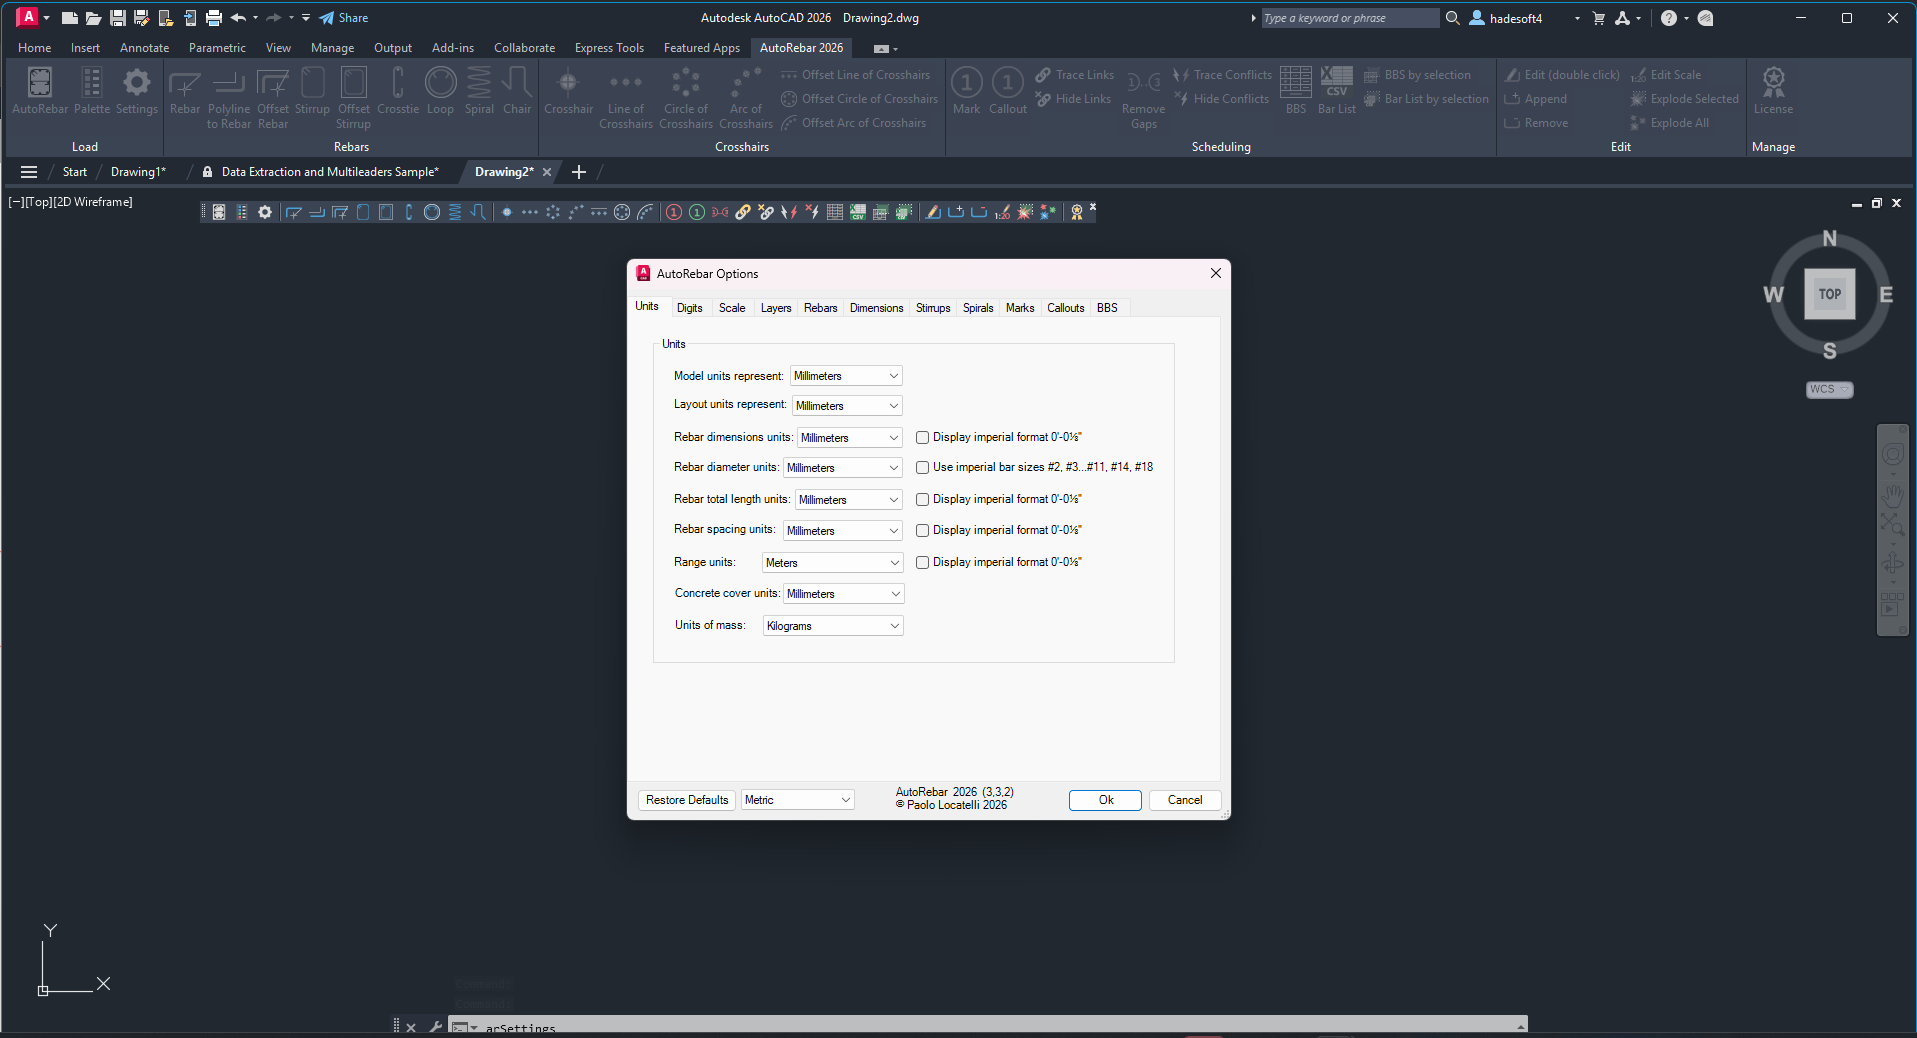Select the Spiral rebar tool
1917x1038 pixels.
tap(479, 91)
